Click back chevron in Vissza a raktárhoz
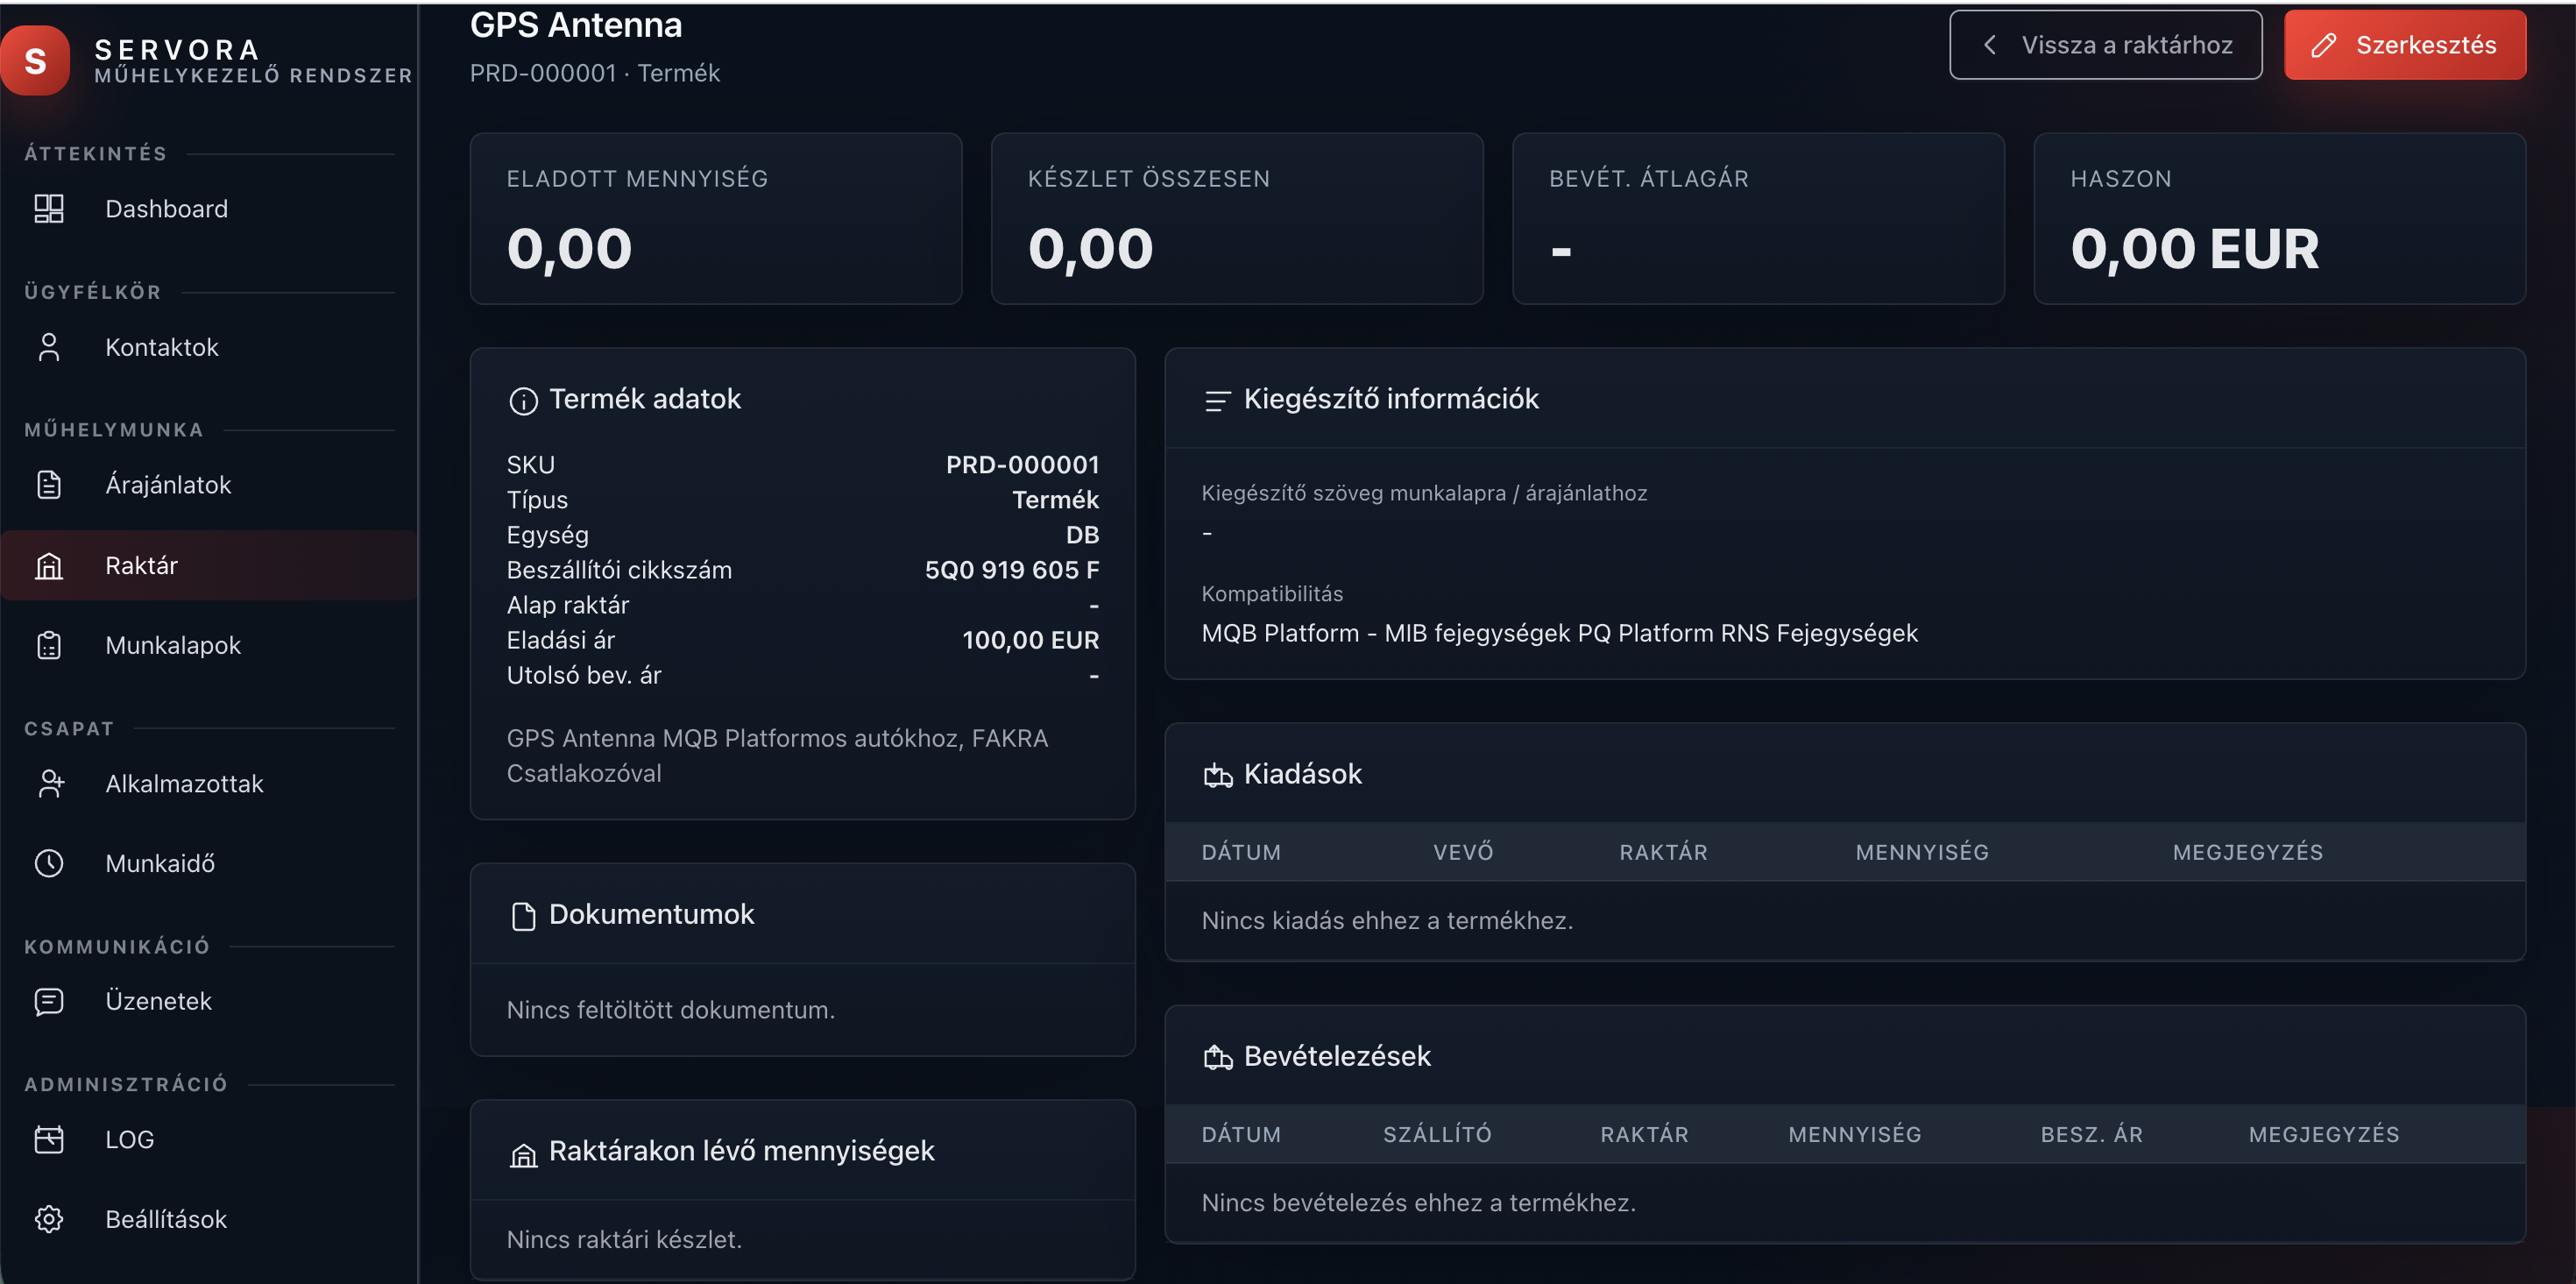Viewport: 2576px width, 1284px height. tap(1990, 45)
